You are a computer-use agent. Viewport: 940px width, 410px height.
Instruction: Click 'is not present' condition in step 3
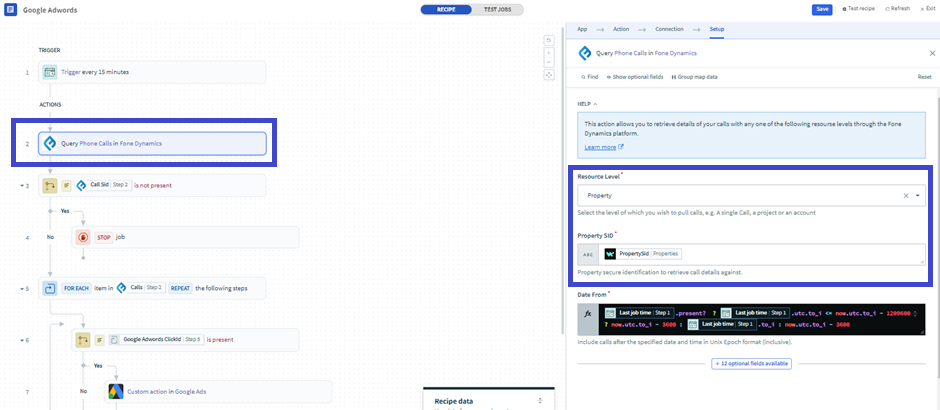[153, 185]
